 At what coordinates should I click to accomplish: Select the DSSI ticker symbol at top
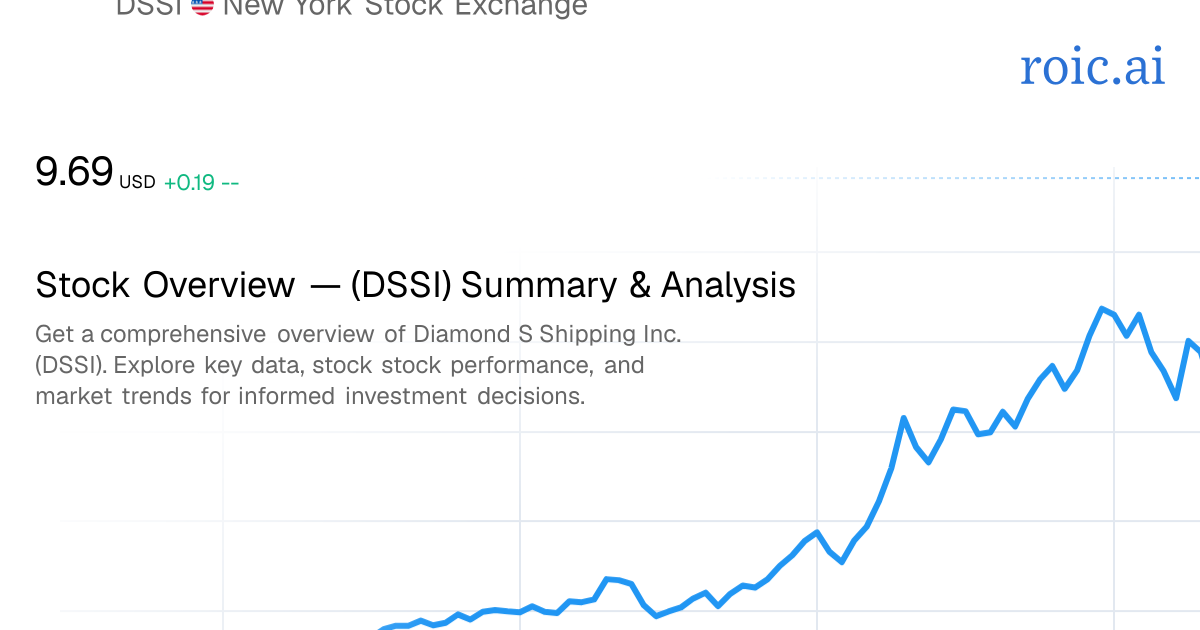(150, 7)
